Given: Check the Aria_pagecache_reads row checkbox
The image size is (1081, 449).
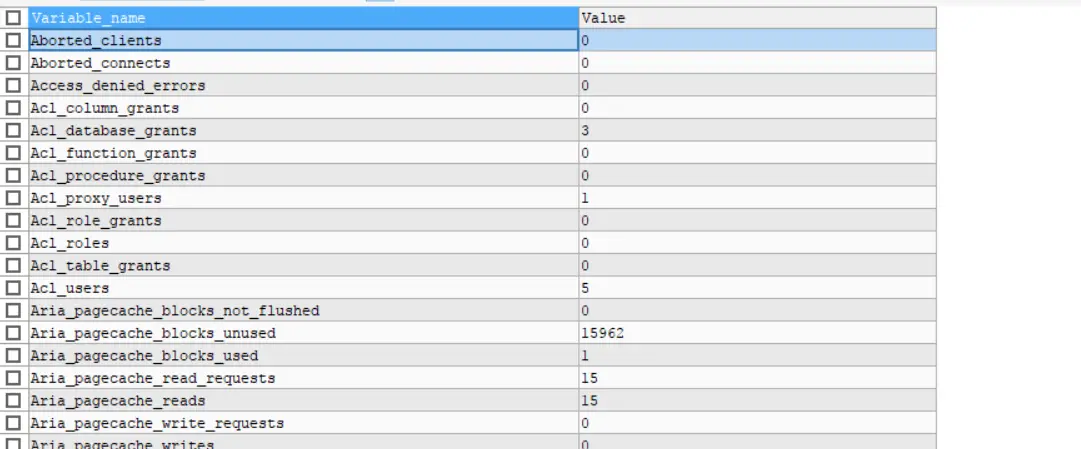Looking at the screenshot, I should (13, 401).
